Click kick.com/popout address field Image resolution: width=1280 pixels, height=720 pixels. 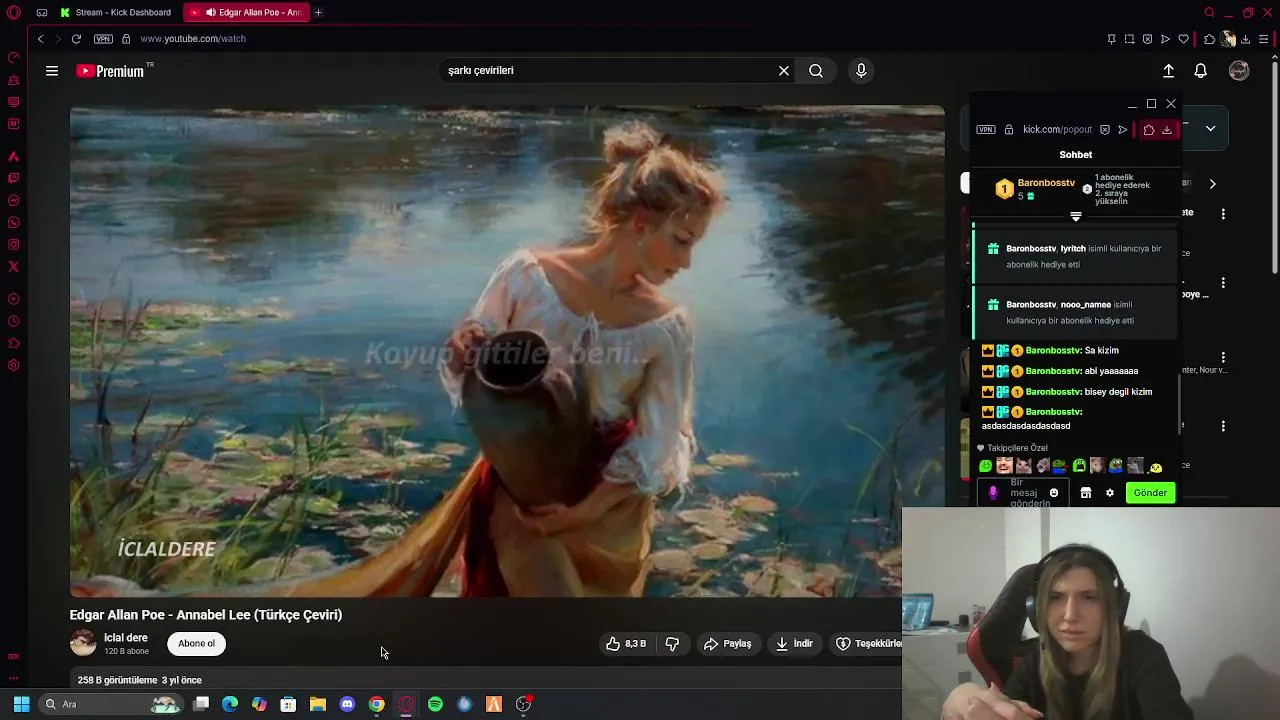tap(1057, 130)
